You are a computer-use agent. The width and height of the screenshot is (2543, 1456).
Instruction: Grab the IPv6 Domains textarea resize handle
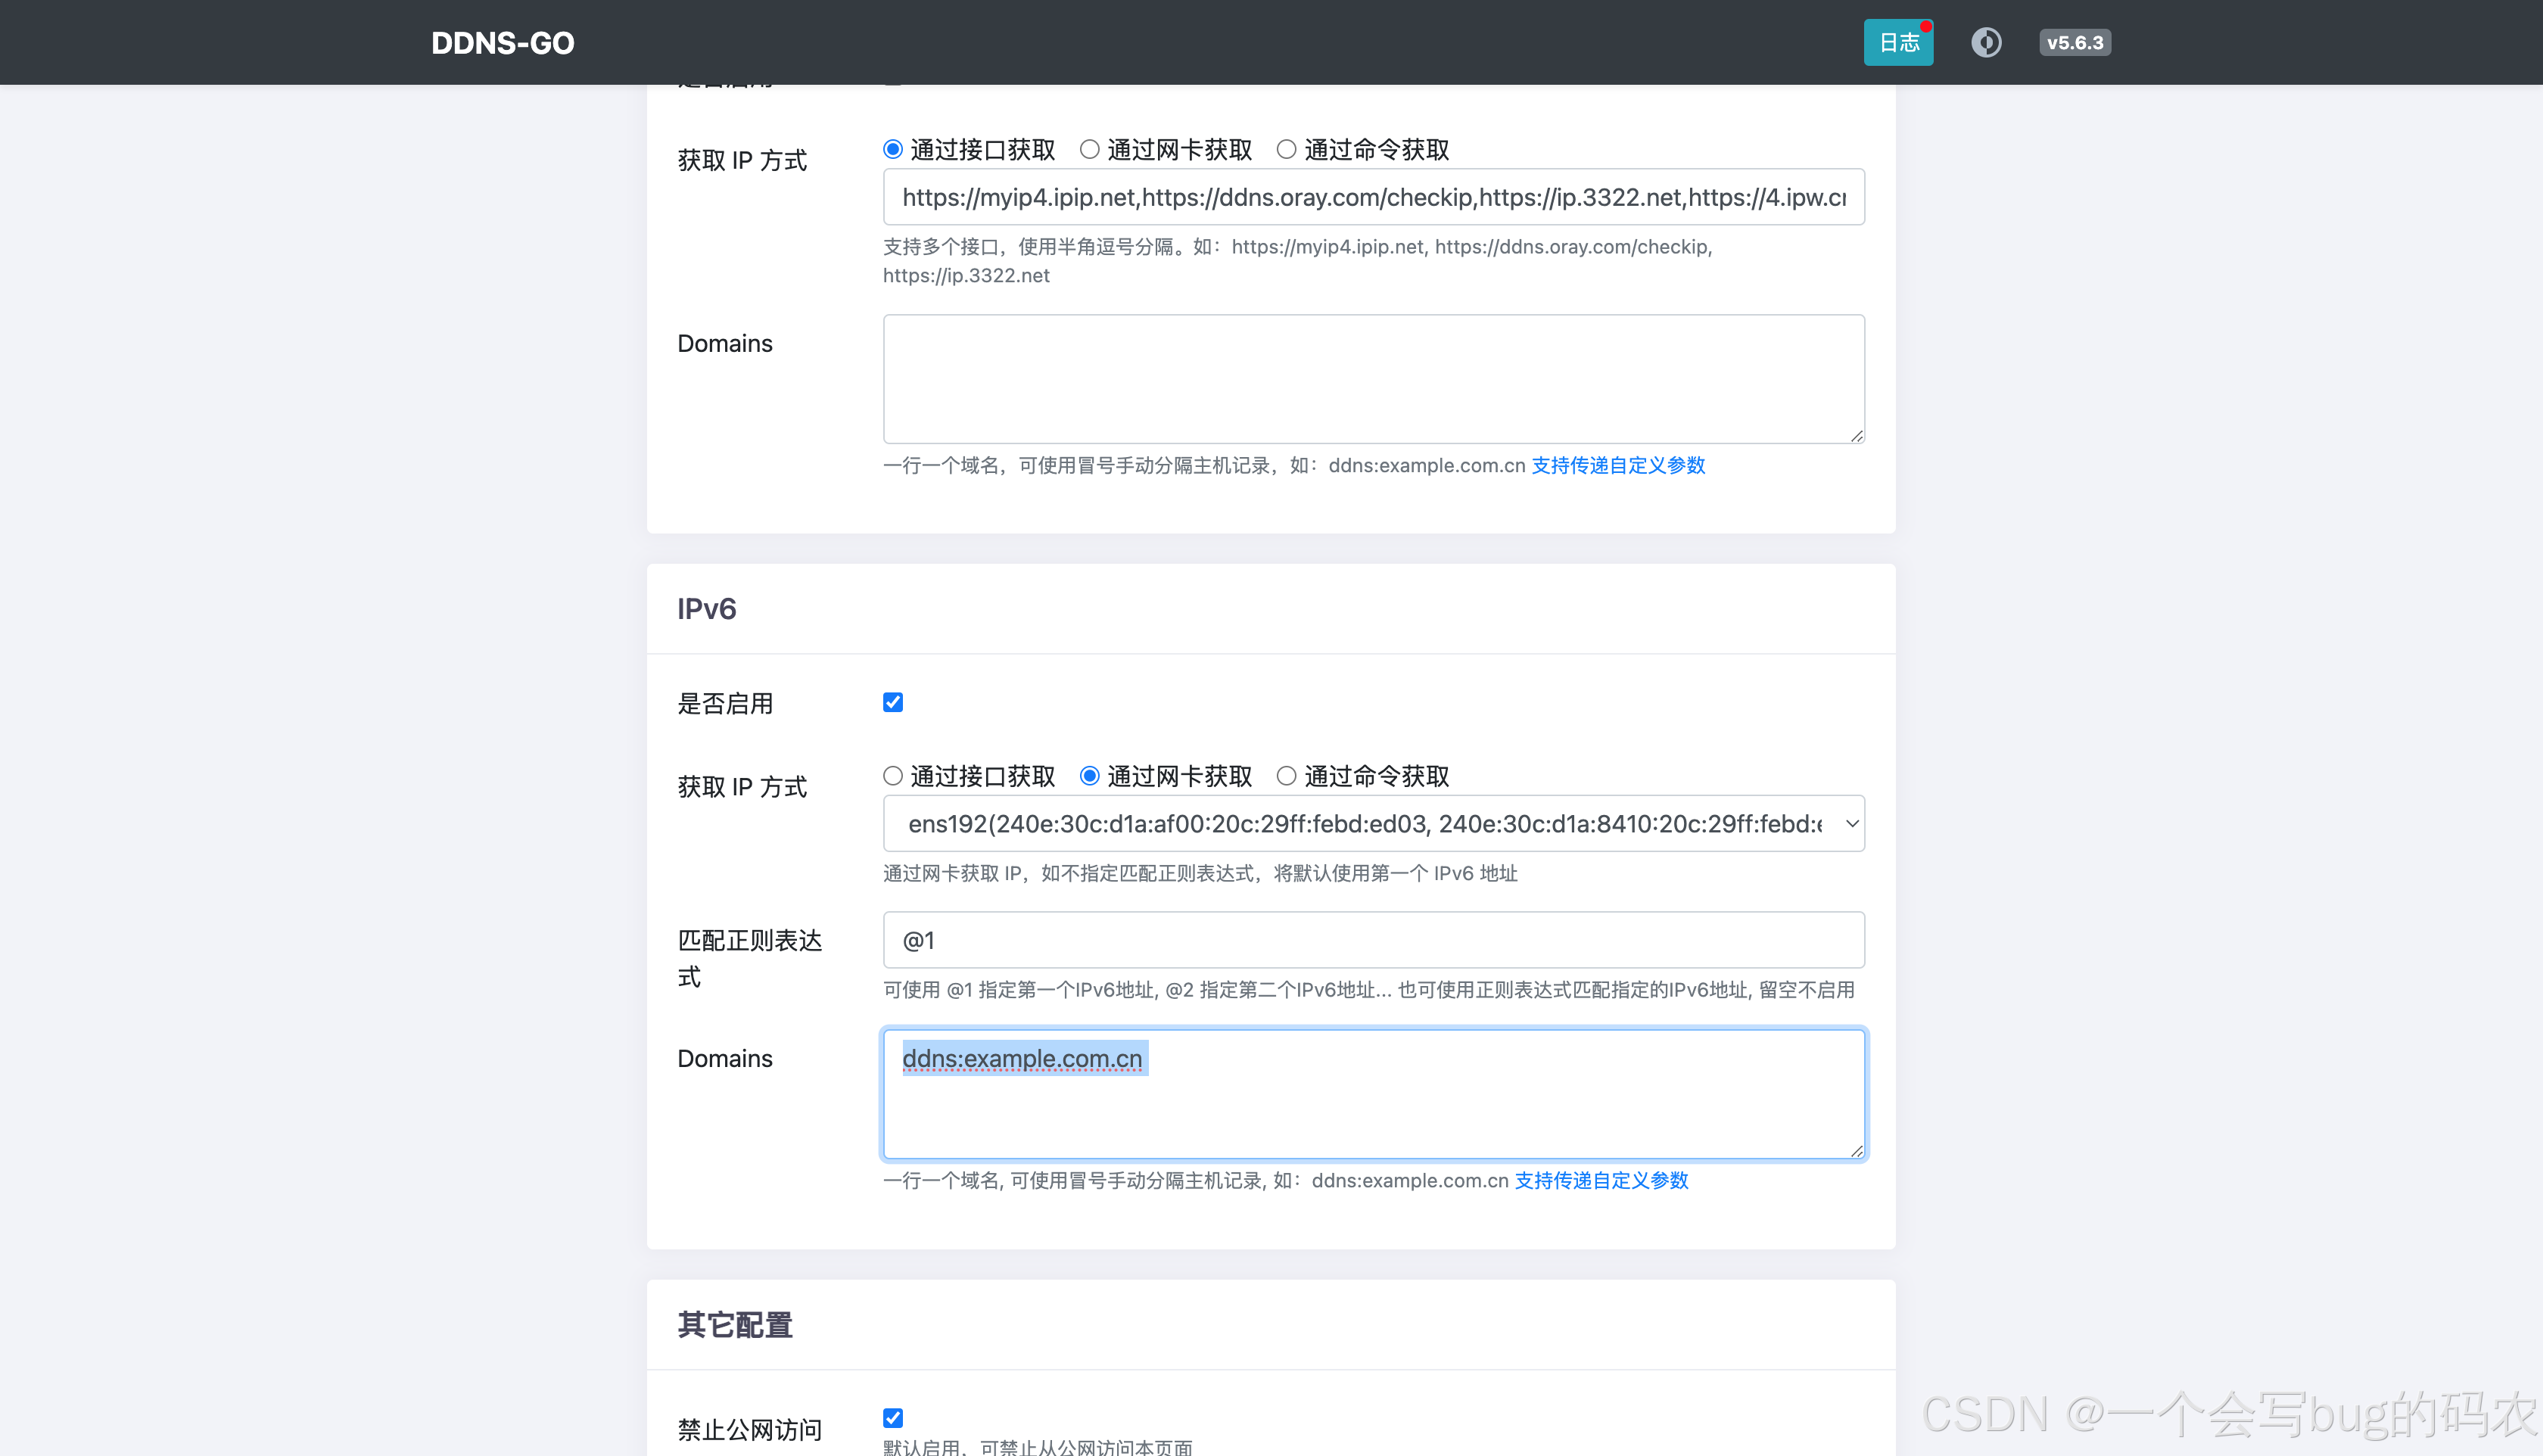click(x=1857, y=1152)
